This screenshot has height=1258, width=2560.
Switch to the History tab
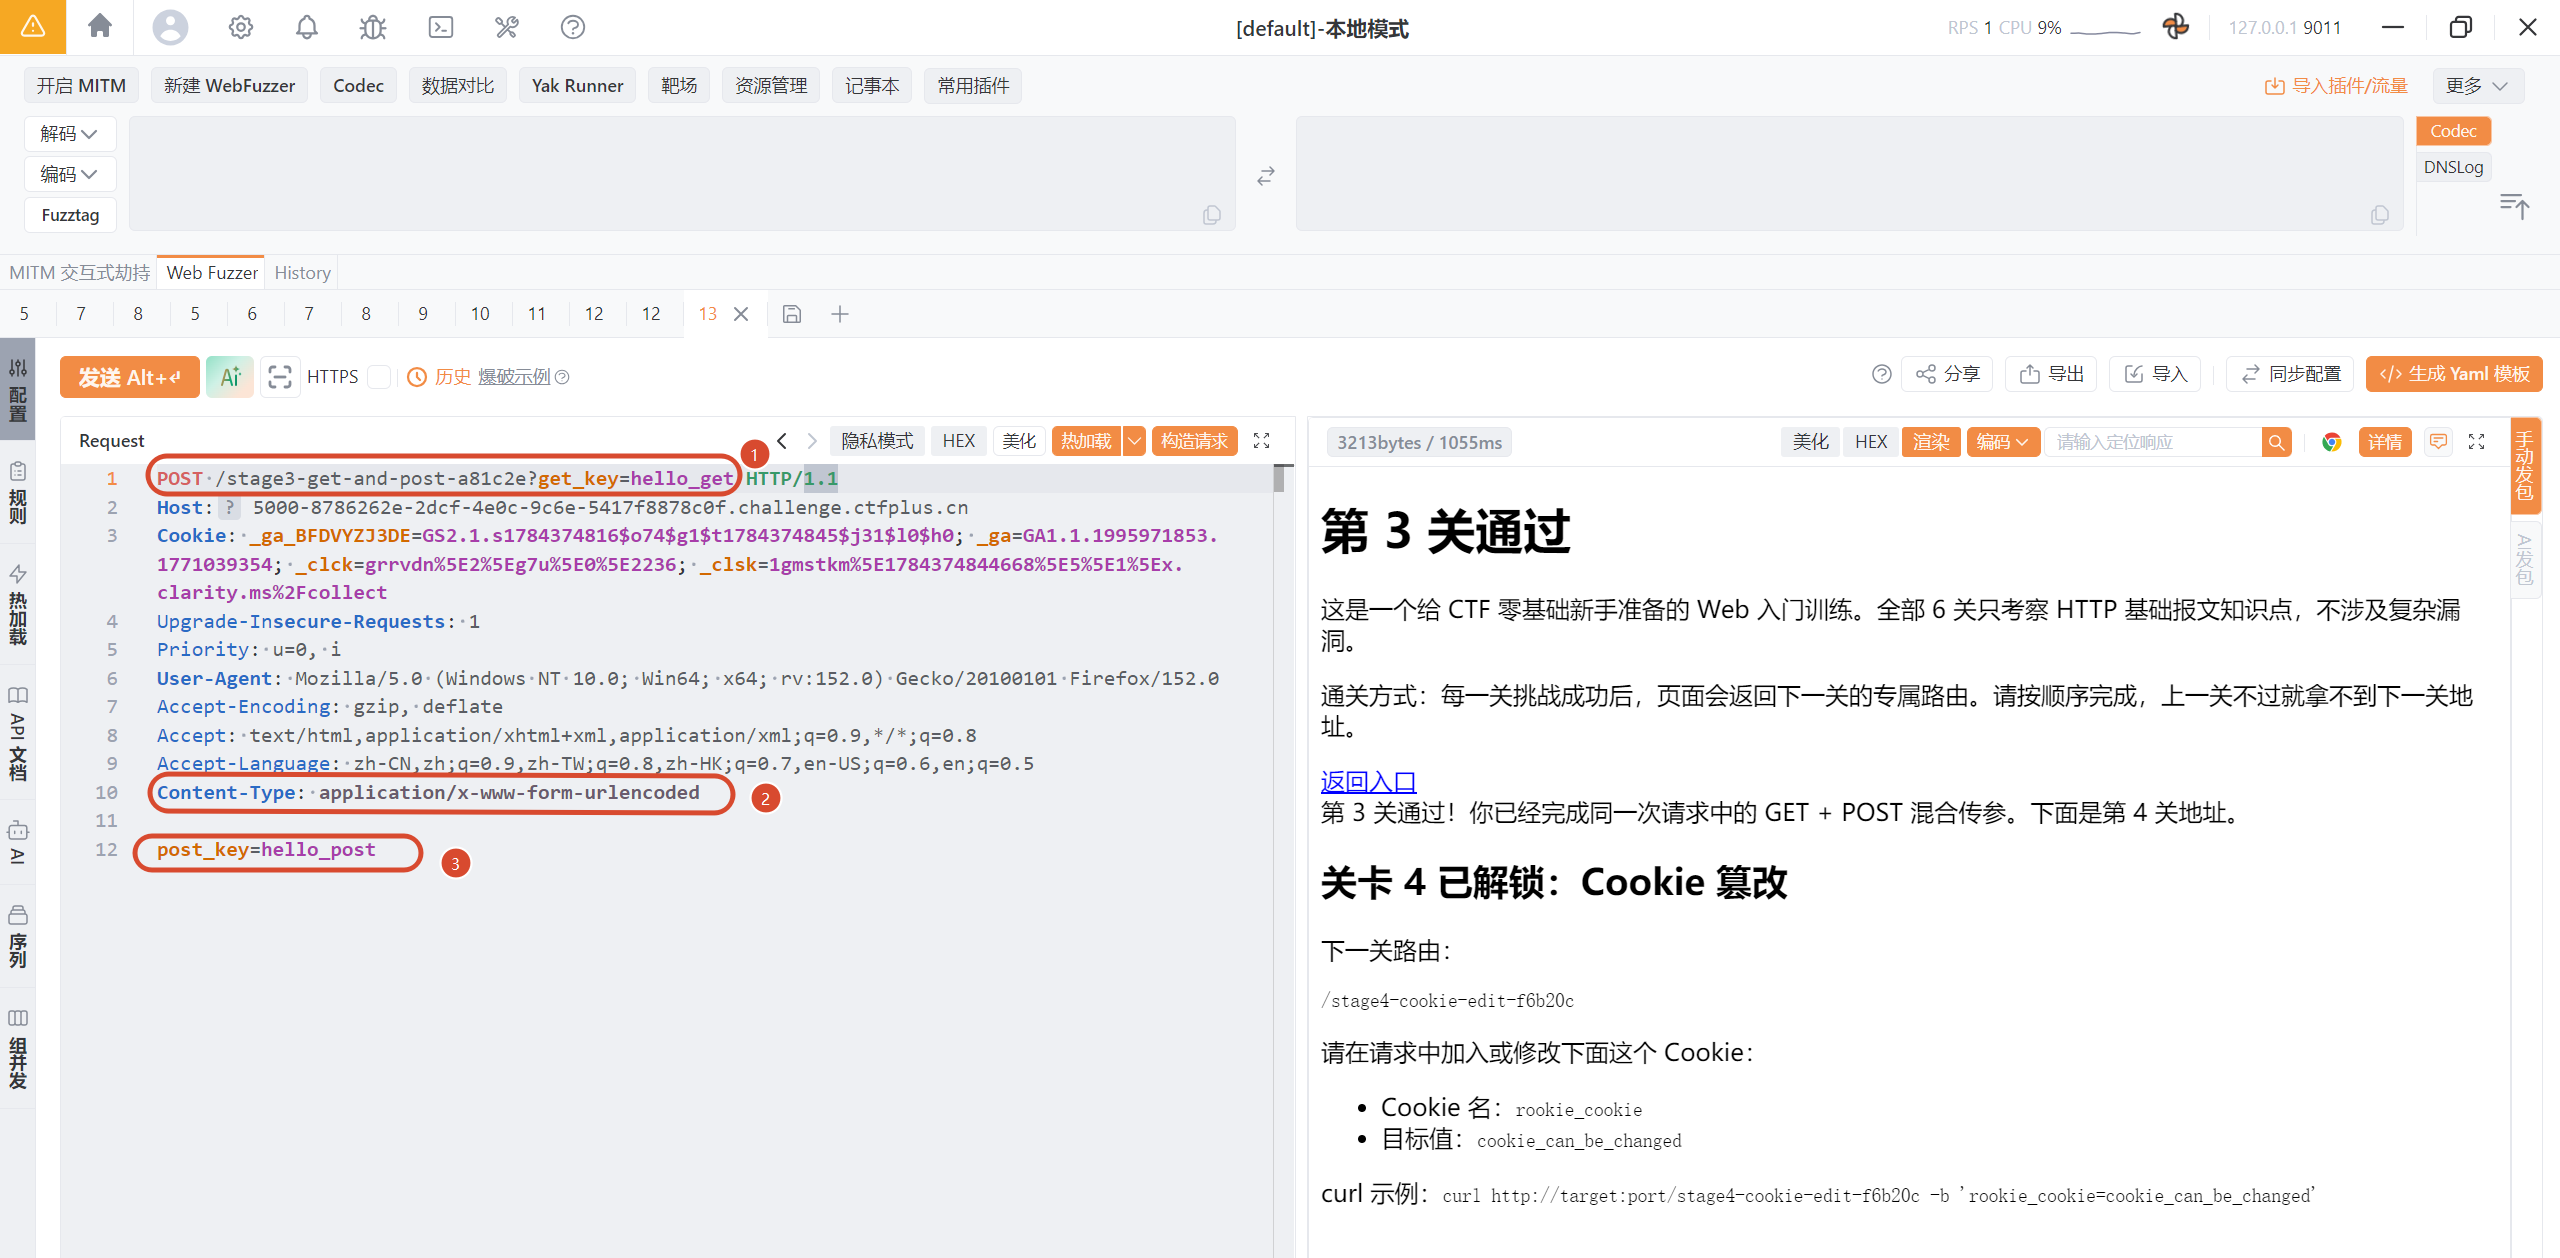click(302, 273)
